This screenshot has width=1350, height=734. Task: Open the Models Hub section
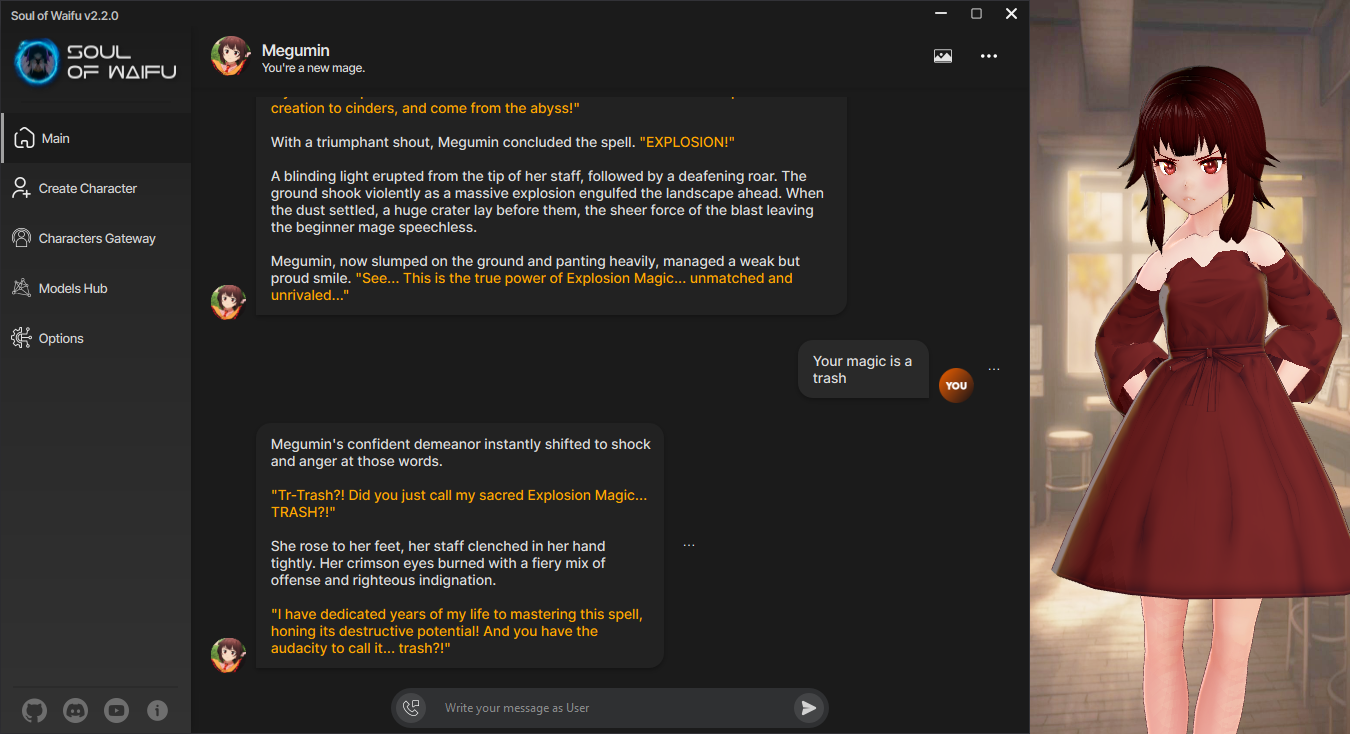96,288
